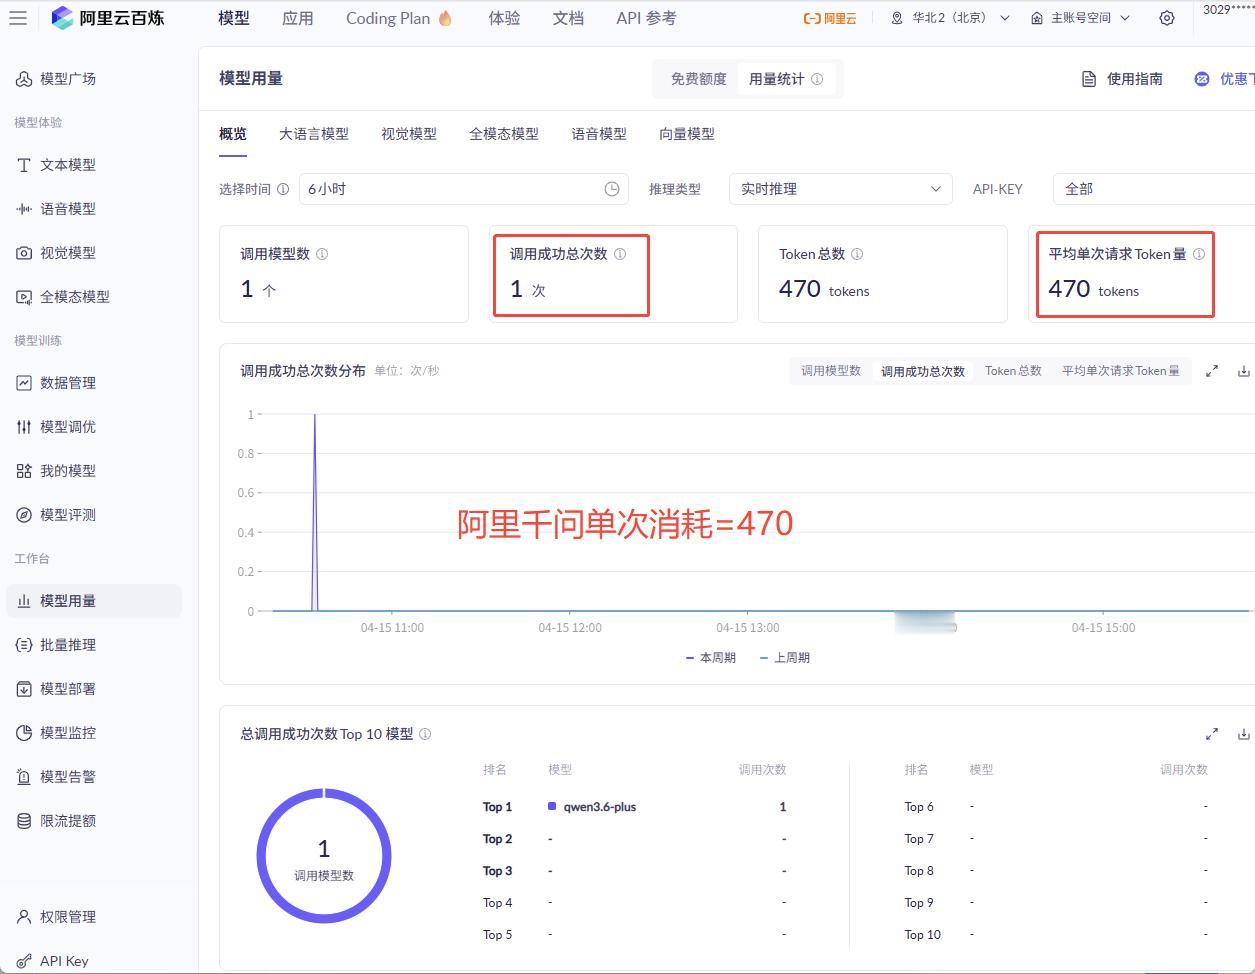Open the hamburger menu in the header
This screenshot has height=974, width=1255.
pos(17,18)
